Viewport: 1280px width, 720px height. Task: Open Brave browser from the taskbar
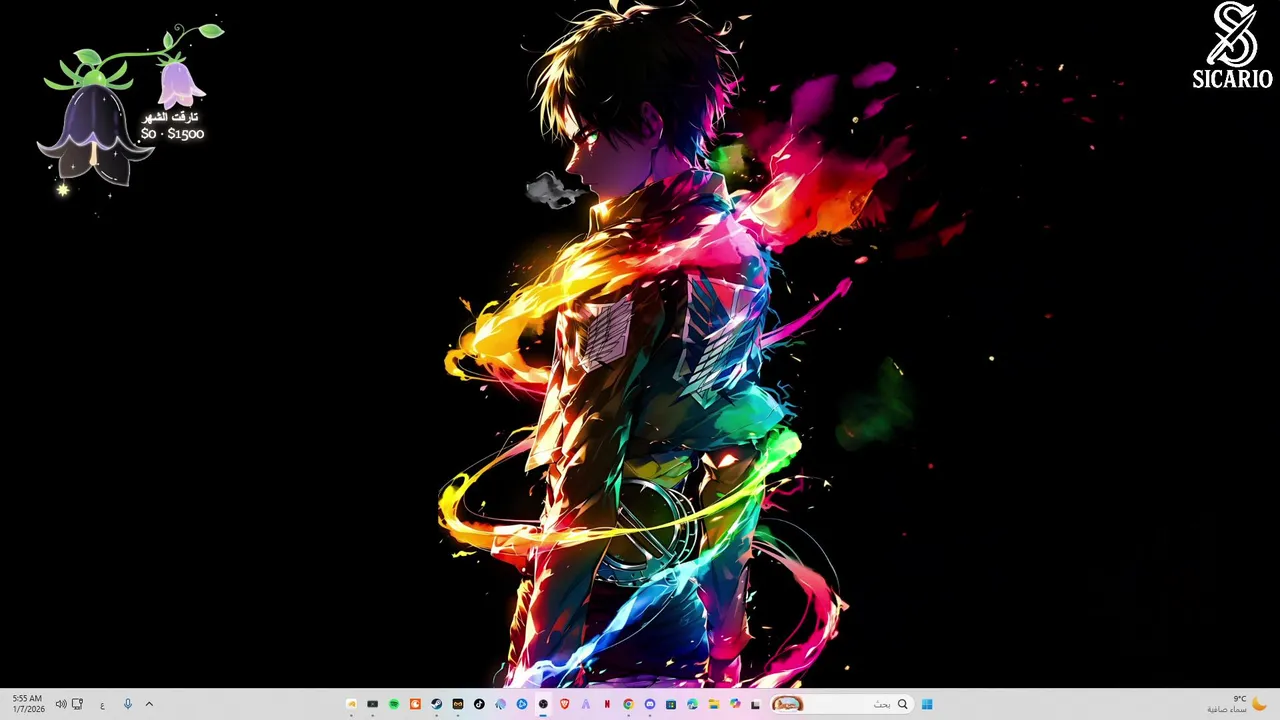point(564,704)
